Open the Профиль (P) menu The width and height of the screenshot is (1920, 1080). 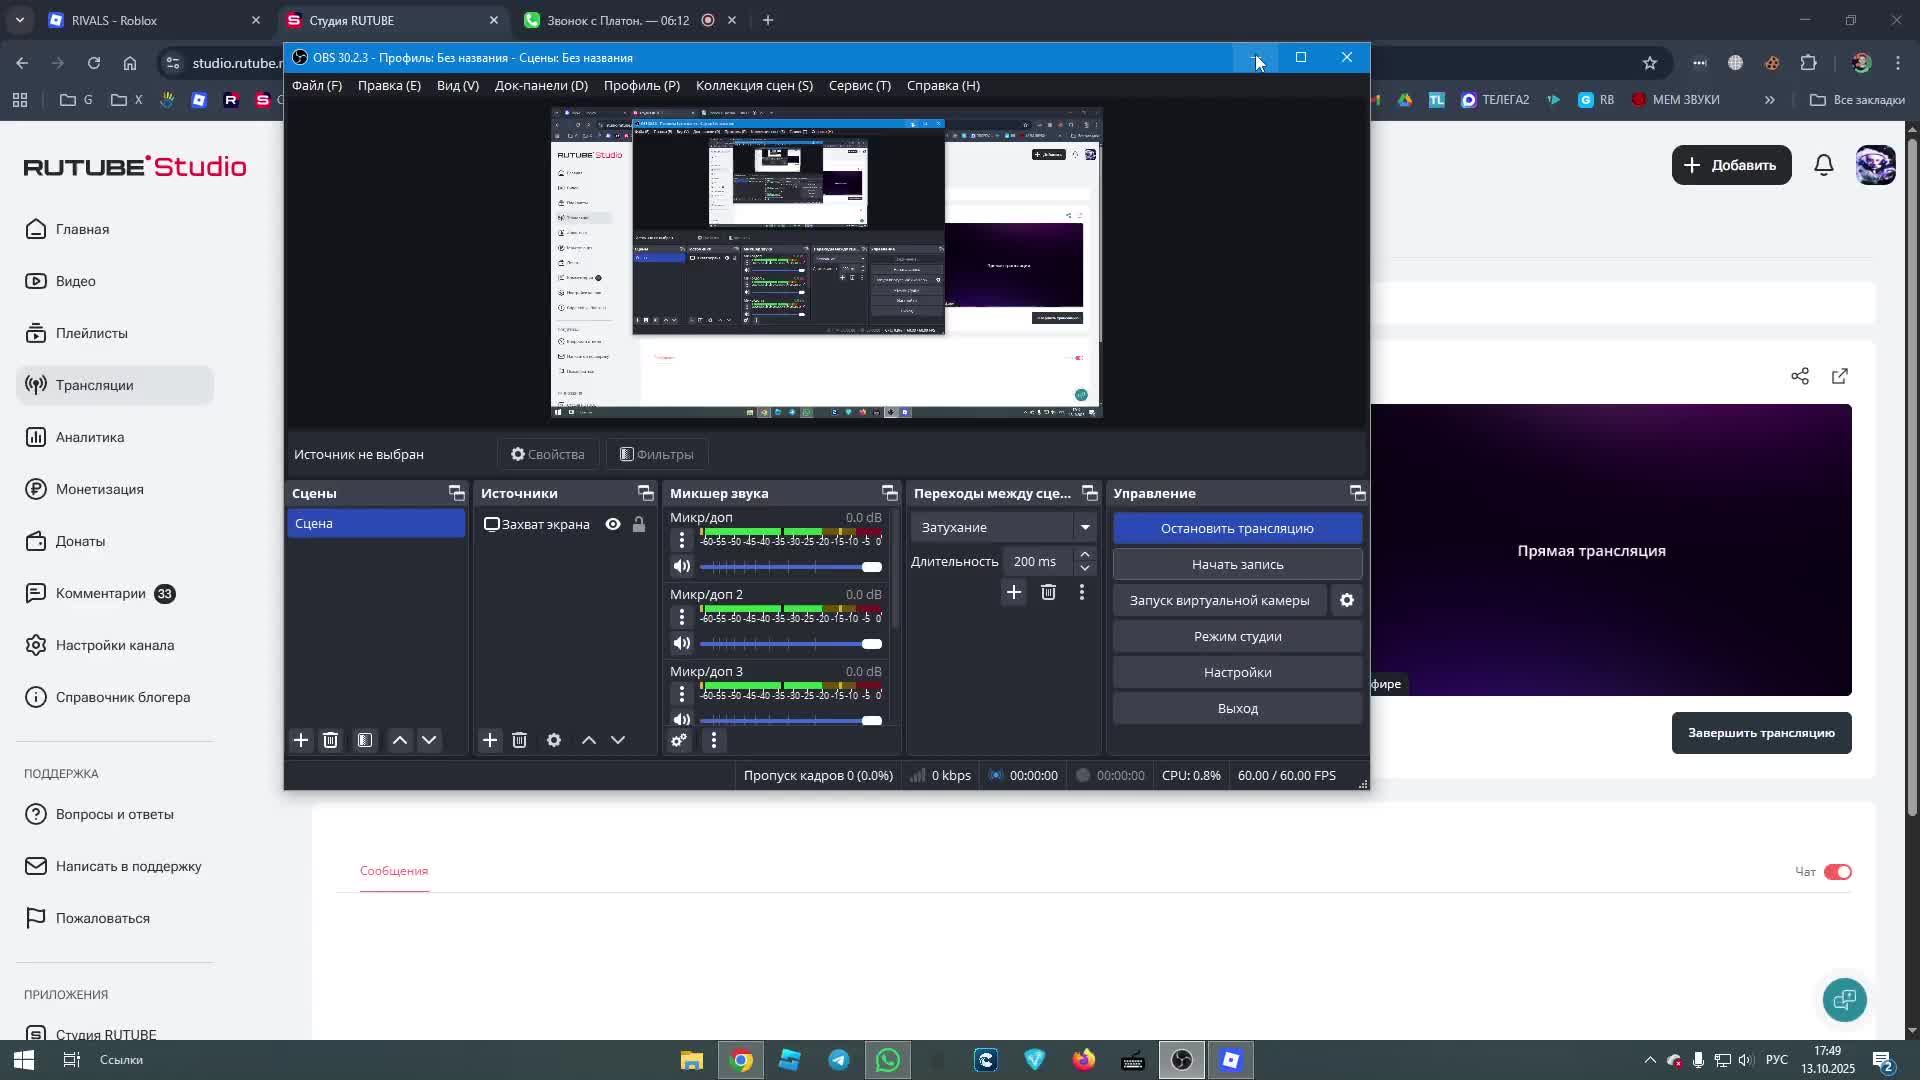coord(642,85)
